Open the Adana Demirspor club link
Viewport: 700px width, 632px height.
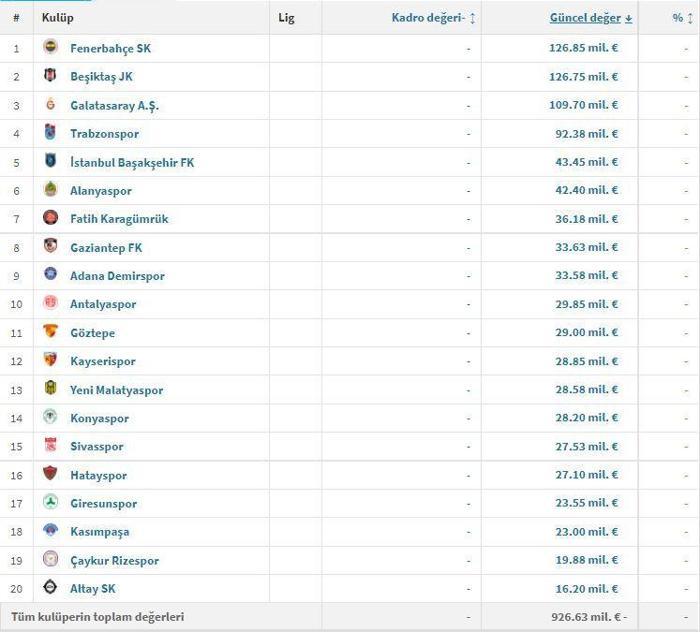117,276
